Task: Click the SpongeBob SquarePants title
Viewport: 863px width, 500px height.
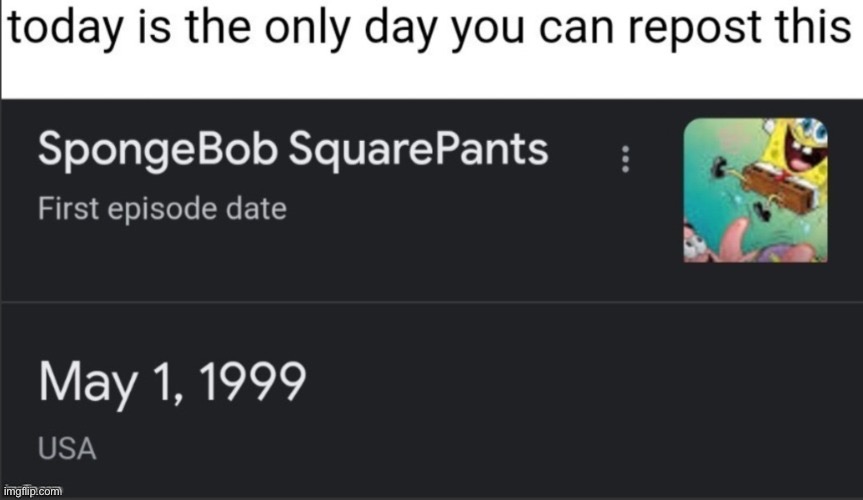Action: point(293,149)
